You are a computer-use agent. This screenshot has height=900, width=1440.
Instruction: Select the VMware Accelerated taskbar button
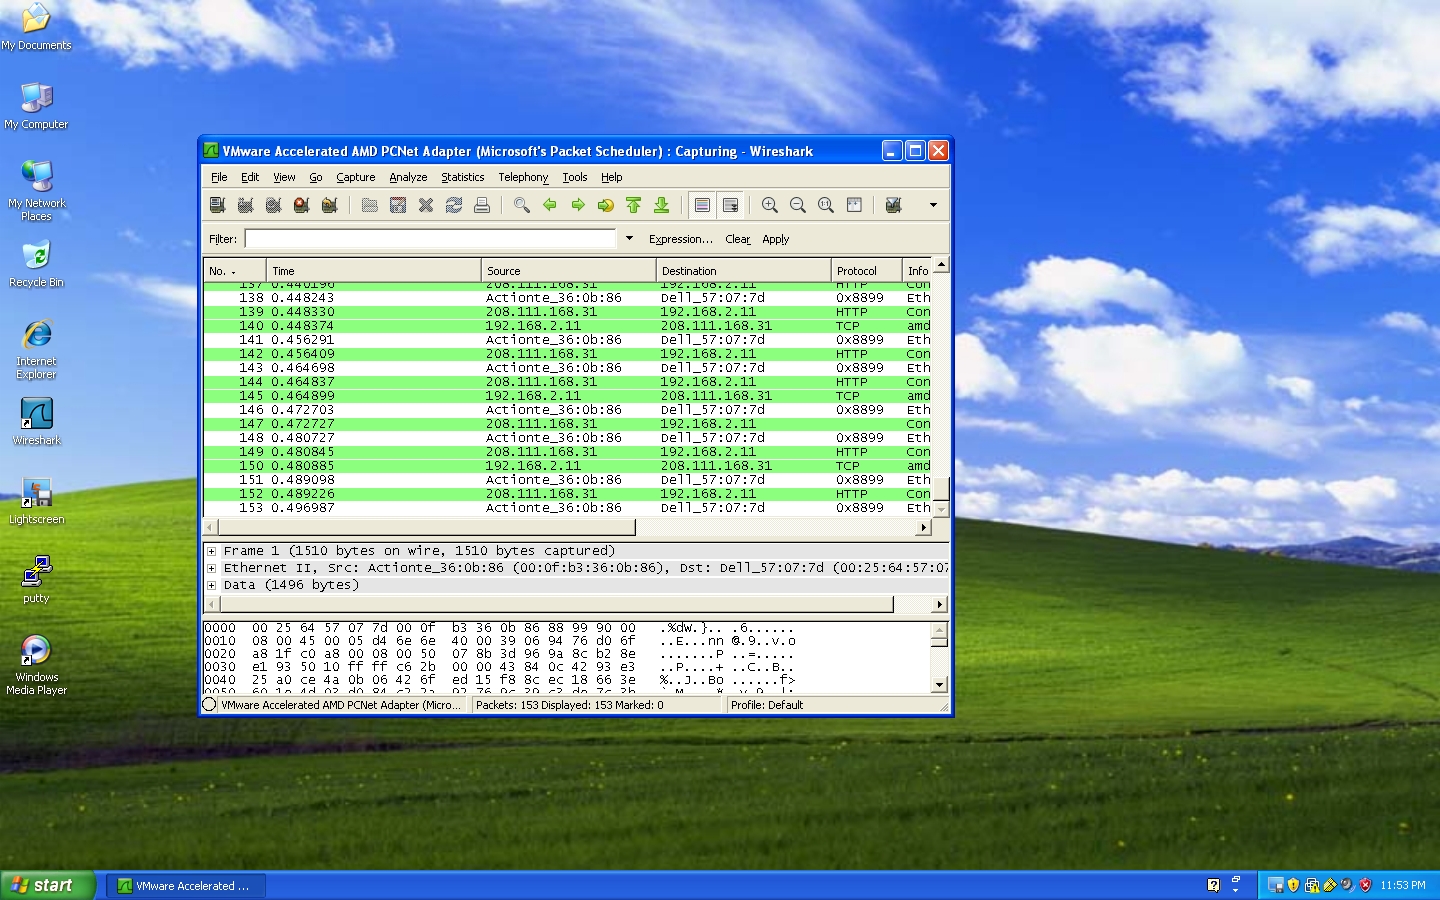click(186, 886)
